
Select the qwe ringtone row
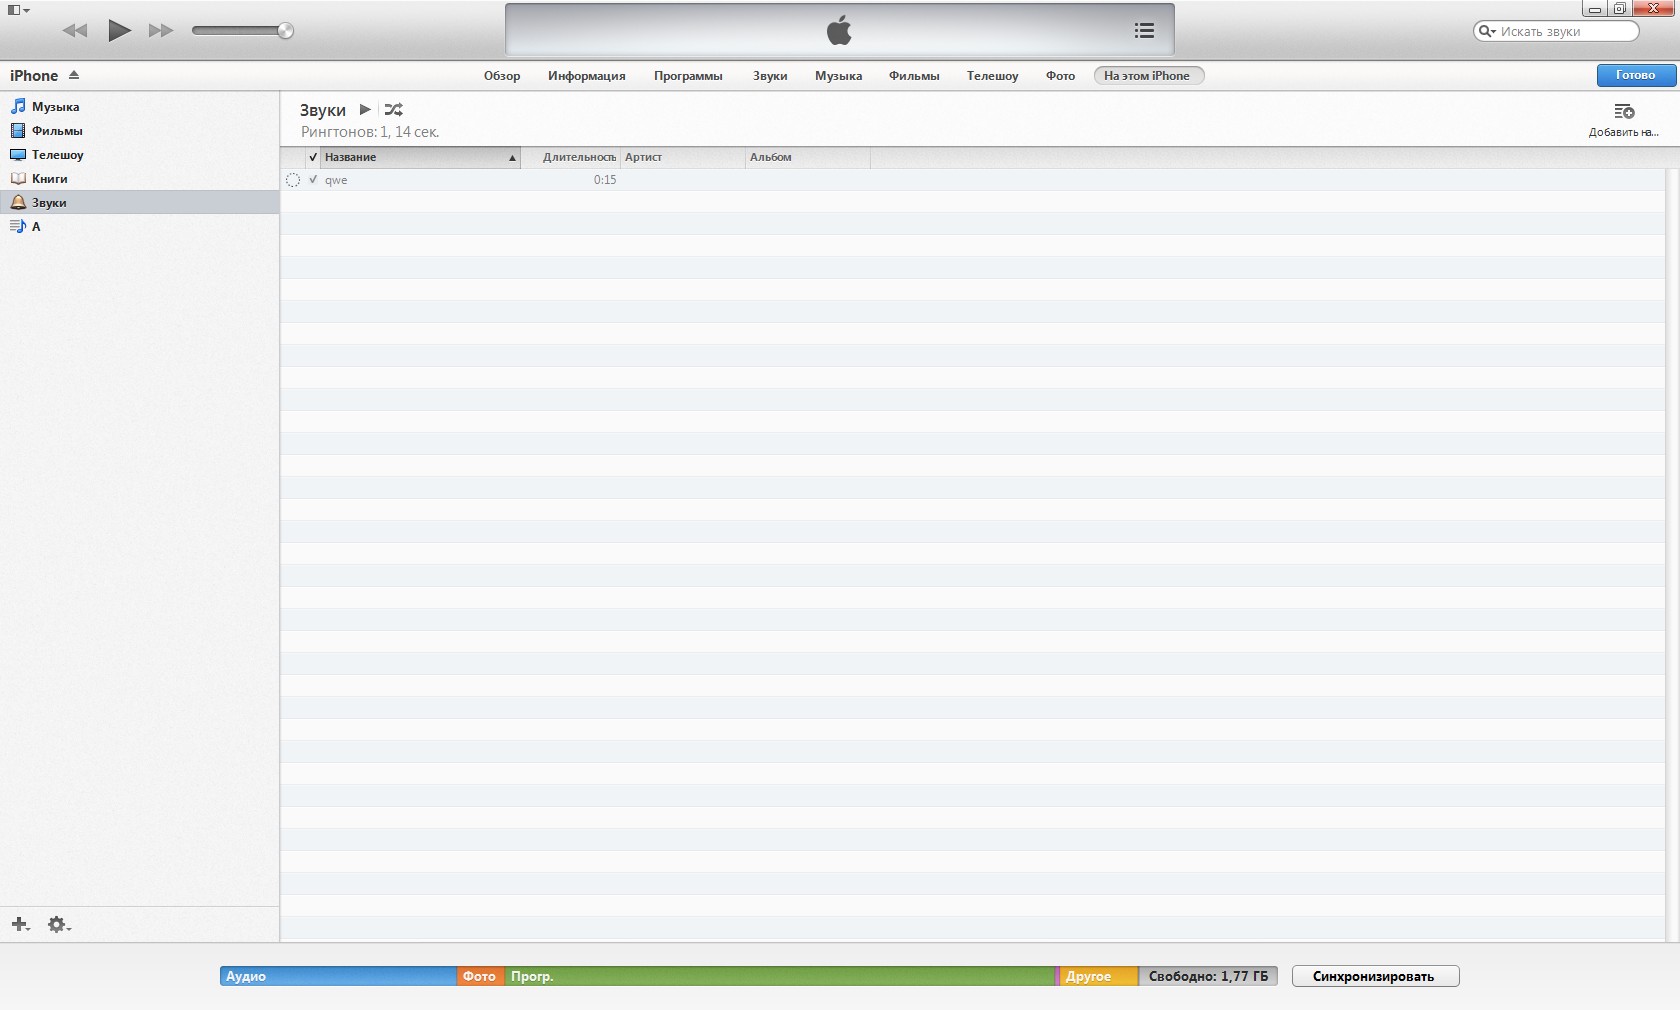(x=972, y=180)
